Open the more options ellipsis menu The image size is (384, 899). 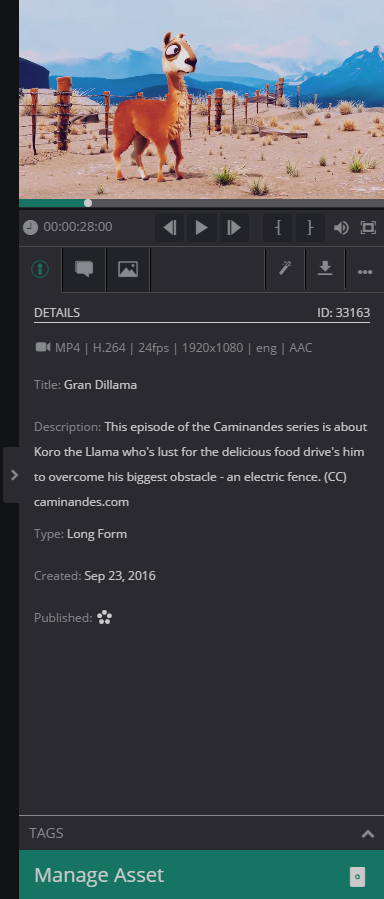point(365,272)
